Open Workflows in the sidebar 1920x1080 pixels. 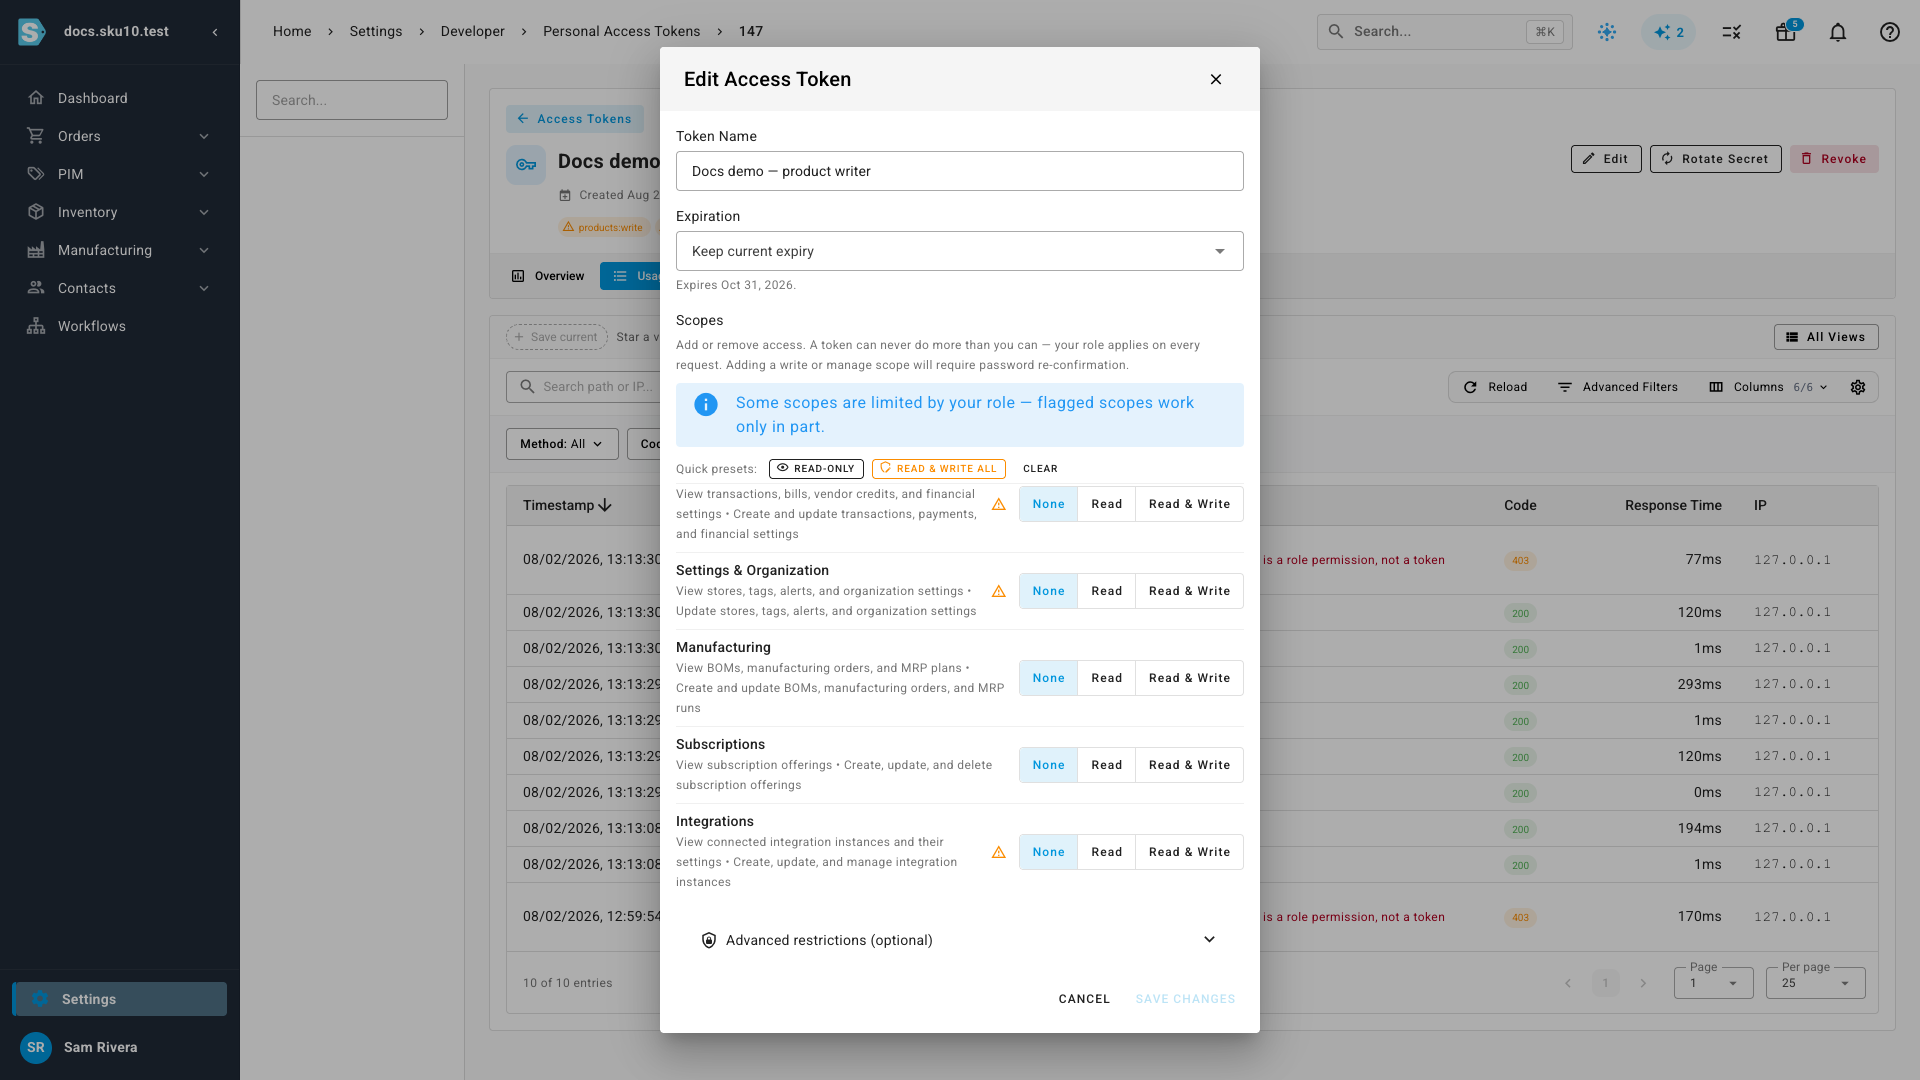(x=120, y=326)
